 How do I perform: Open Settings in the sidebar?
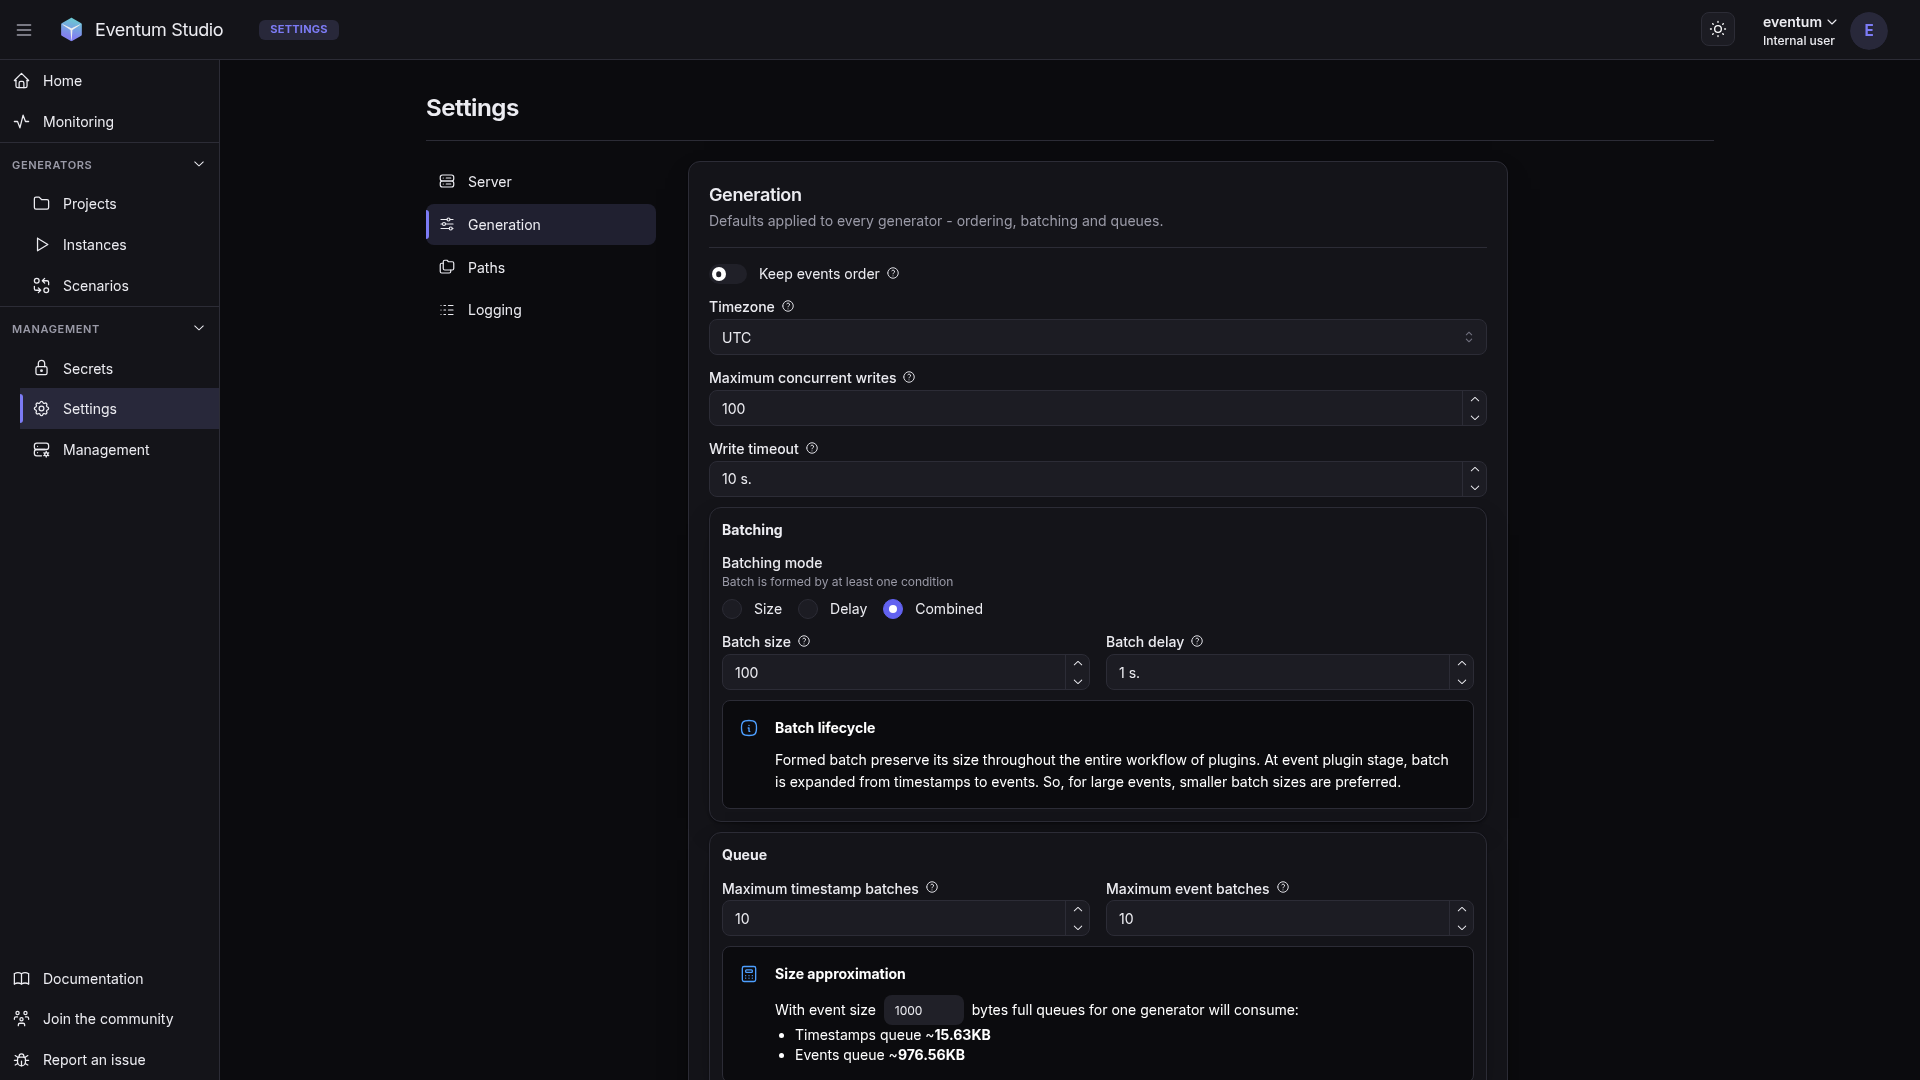[120, 409]
